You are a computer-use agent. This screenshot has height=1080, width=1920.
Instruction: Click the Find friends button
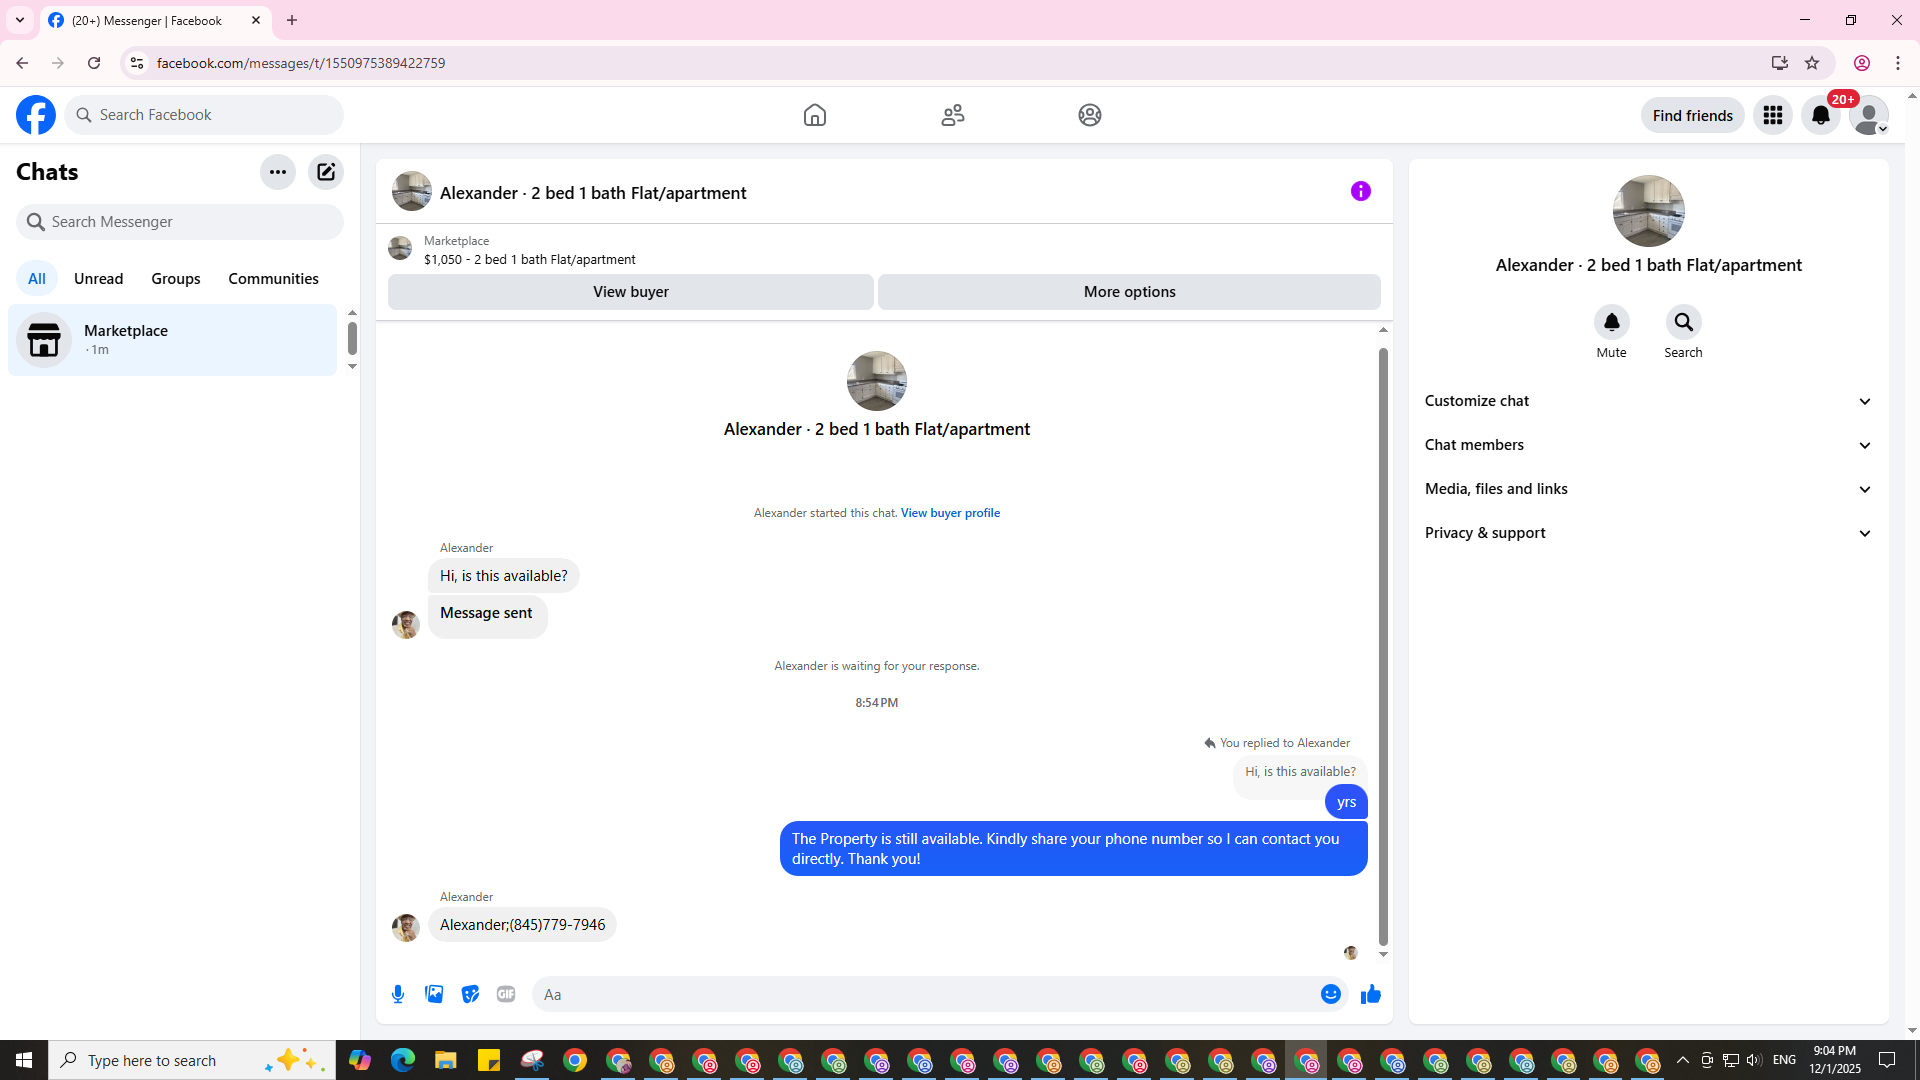point(1693,115)
